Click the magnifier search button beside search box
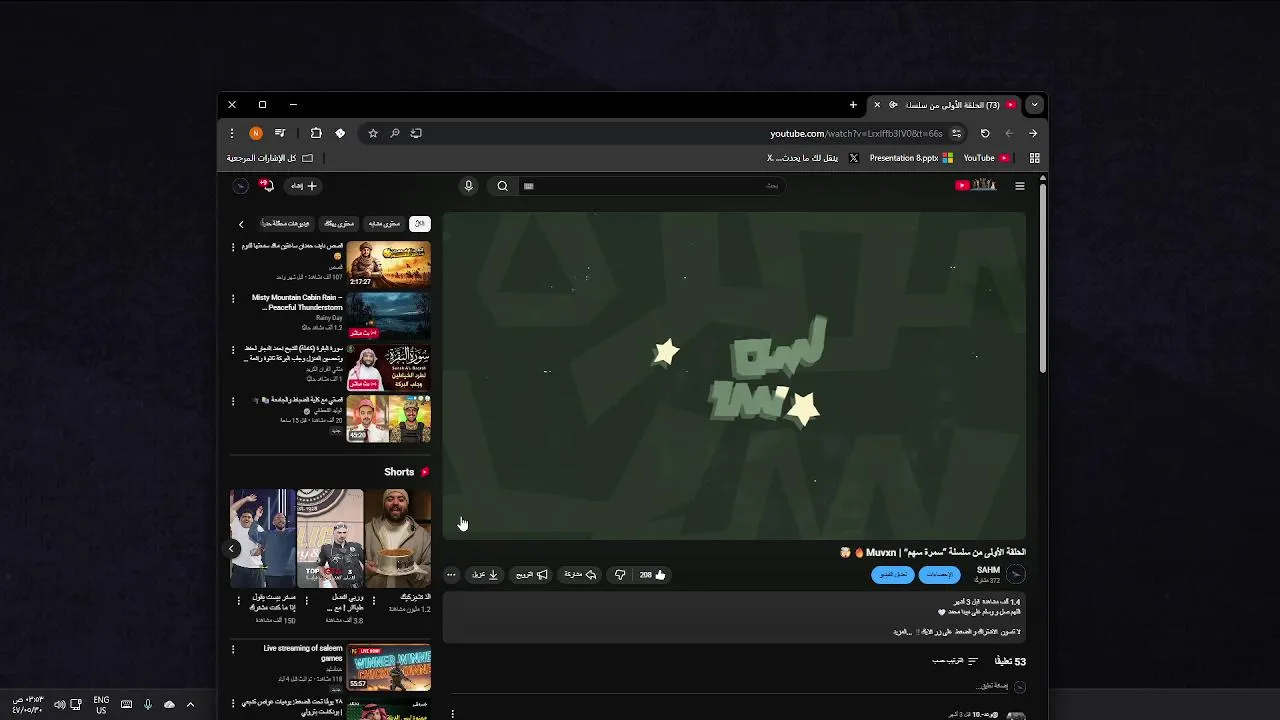The image size is (1280, 720). click(x=503, y=186)
